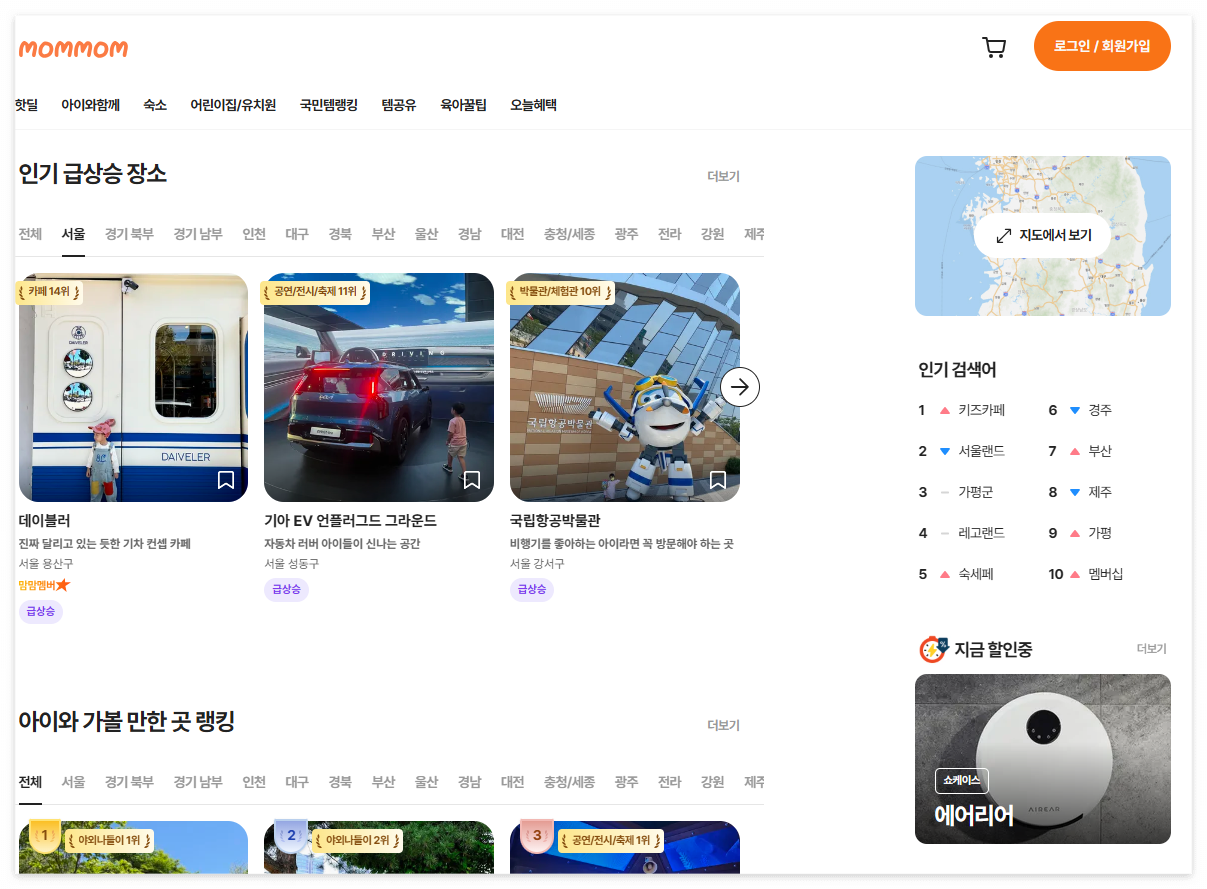Screen dimensions: 1207x889
Task: Open the 지도에서 보기 map button
Action: pyautogui.click(x=1042, y=236)
